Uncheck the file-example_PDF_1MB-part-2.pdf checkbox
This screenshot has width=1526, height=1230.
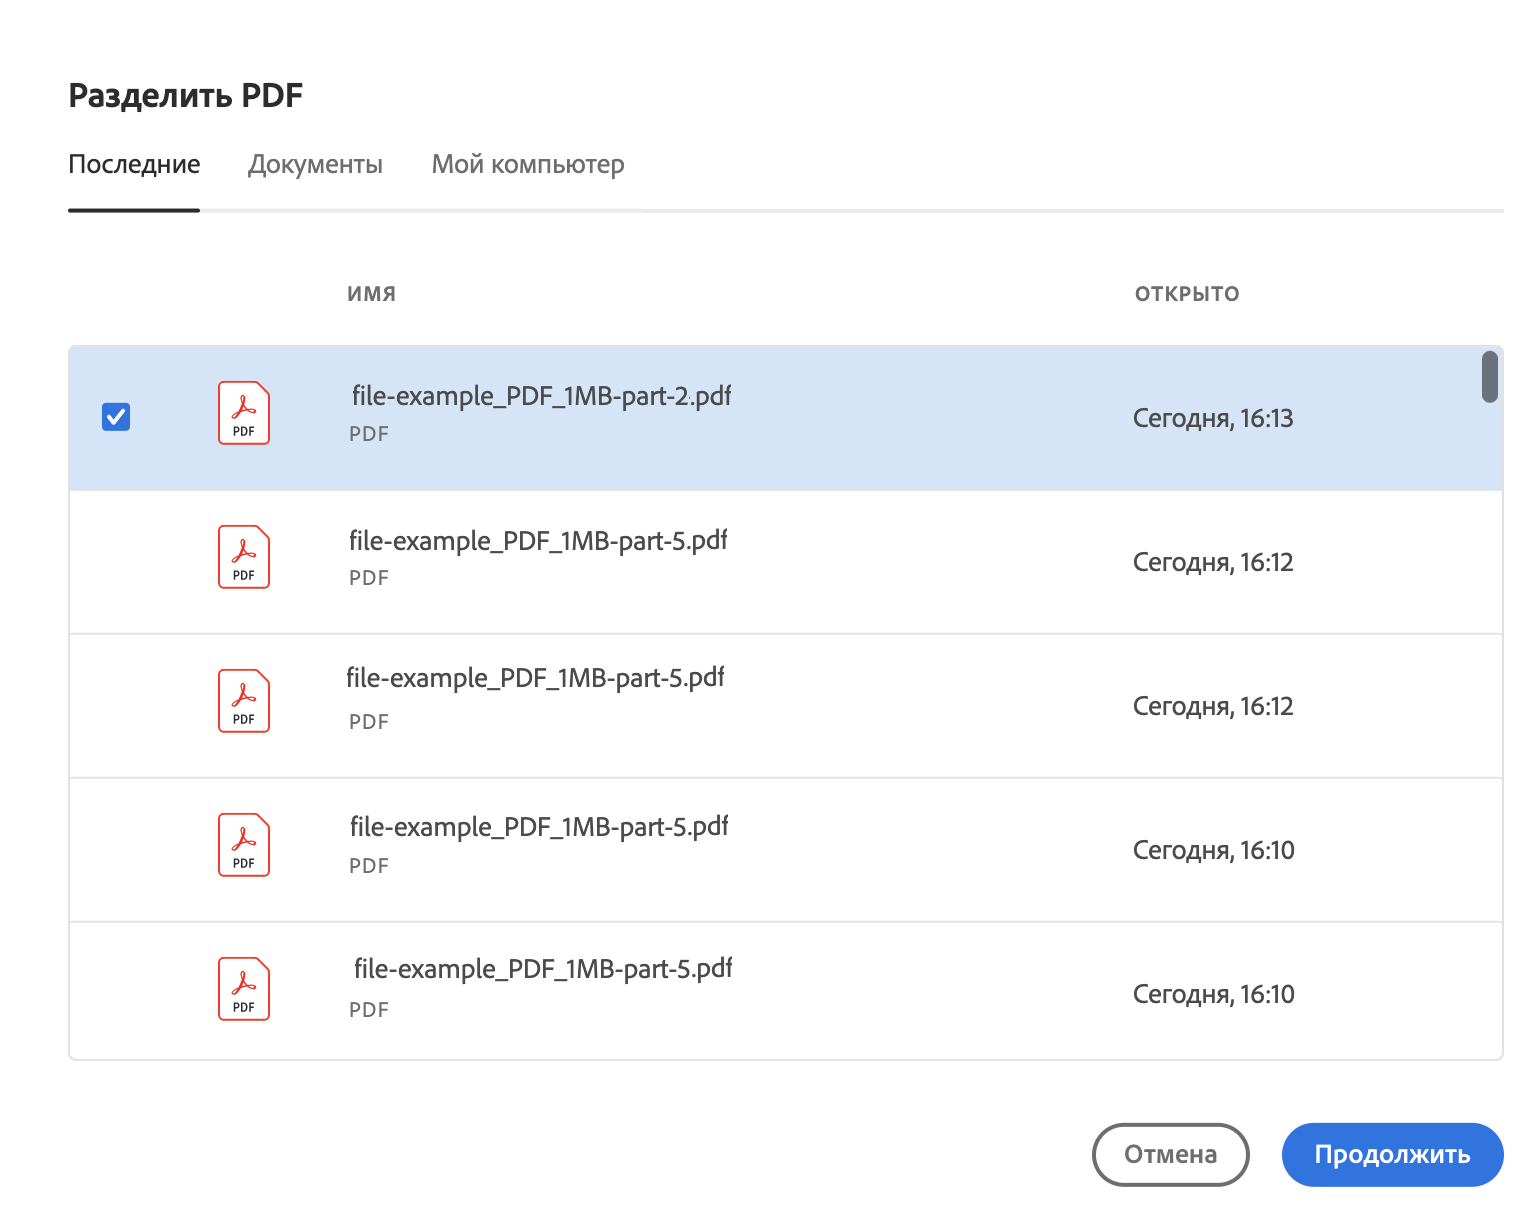click(x=116, y=416)
